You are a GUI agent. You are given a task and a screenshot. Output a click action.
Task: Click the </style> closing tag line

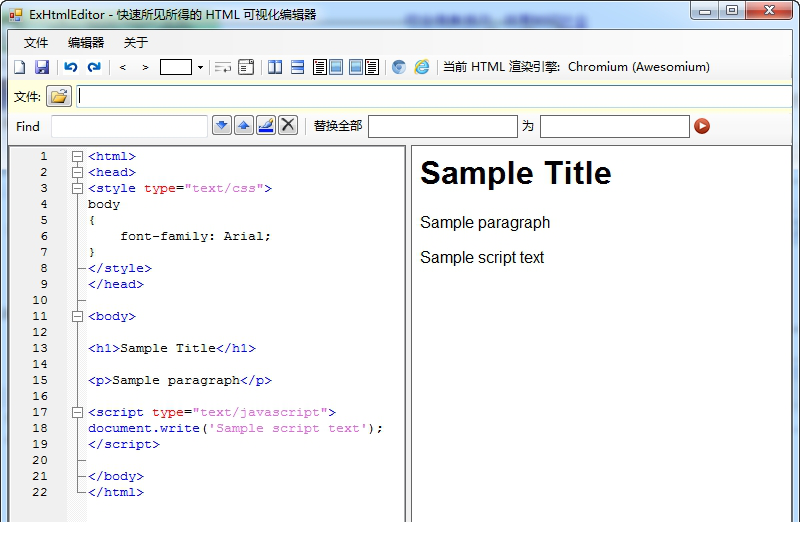tap(120, 268)
